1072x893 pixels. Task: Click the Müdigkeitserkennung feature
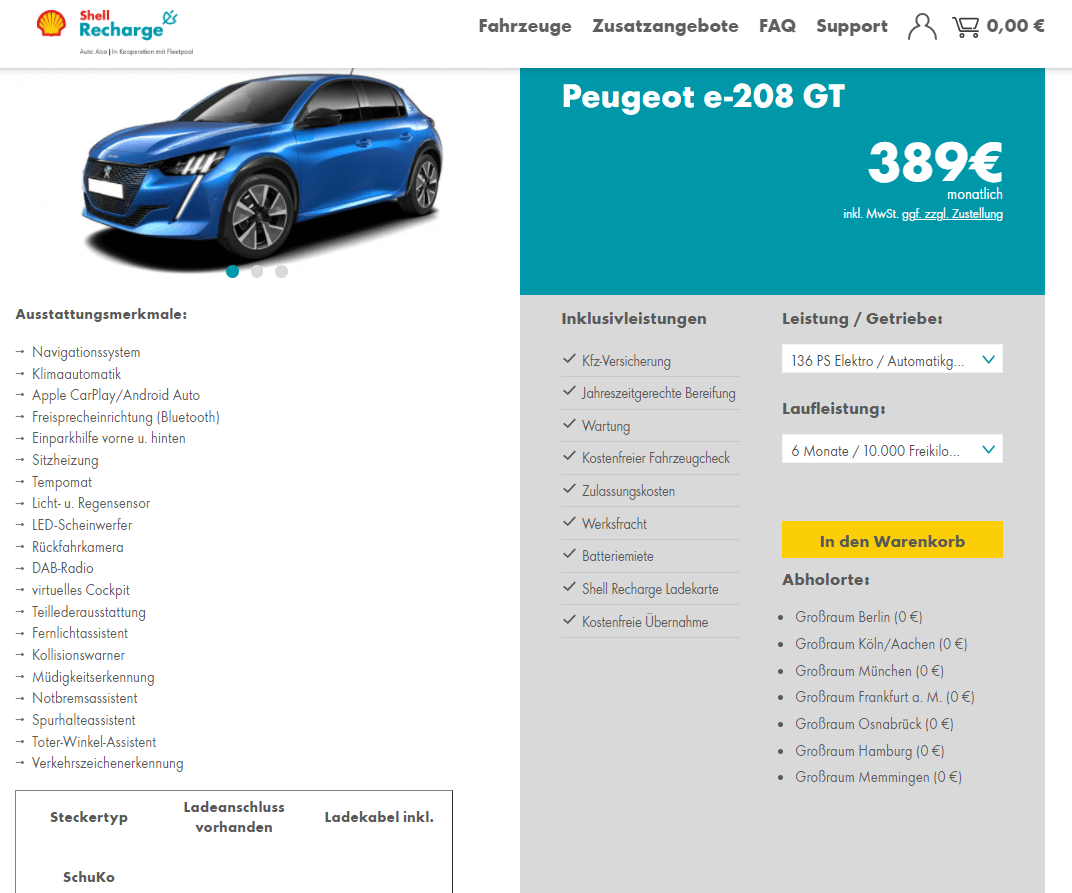tap(93, 677)
